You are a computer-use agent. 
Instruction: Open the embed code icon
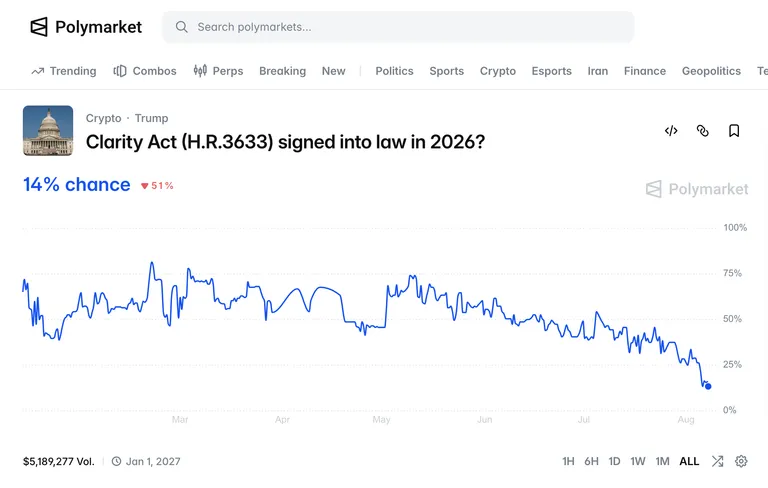point(671,131)
